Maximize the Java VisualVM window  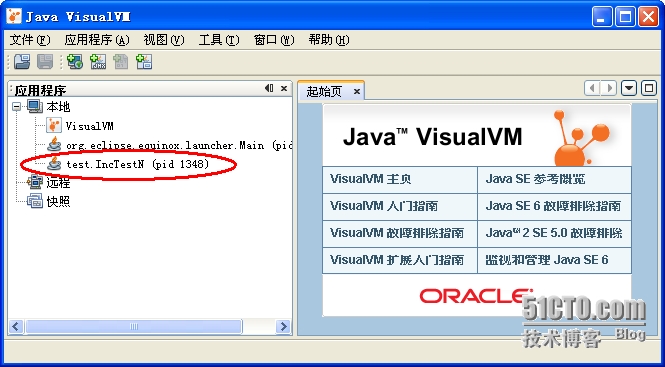[x=626, y=17]
